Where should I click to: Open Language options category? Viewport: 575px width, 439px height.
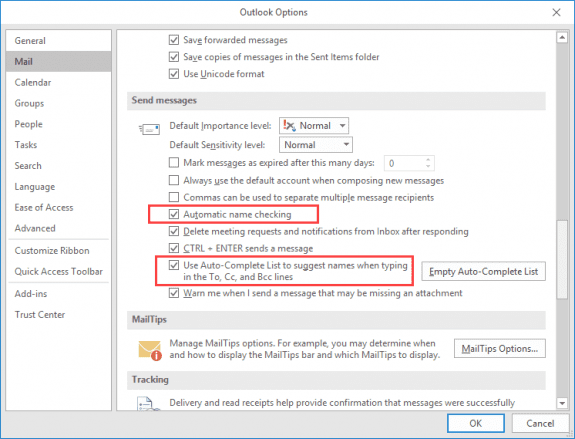pyautogui.click(x=59, y=187)
